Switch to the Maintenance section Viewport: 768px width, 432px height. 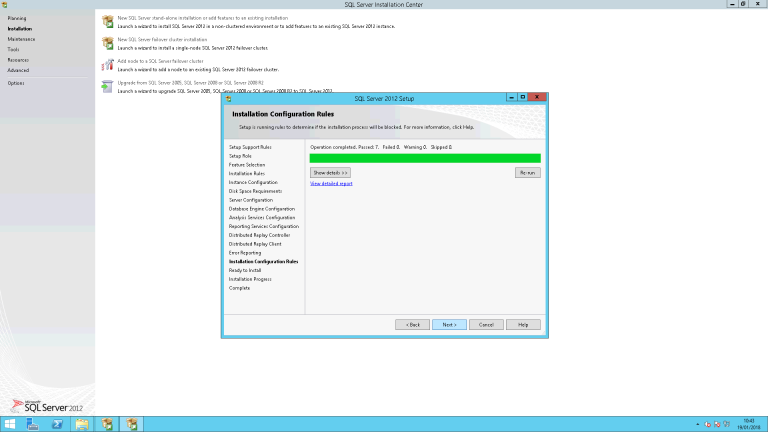tap(21, 39)
